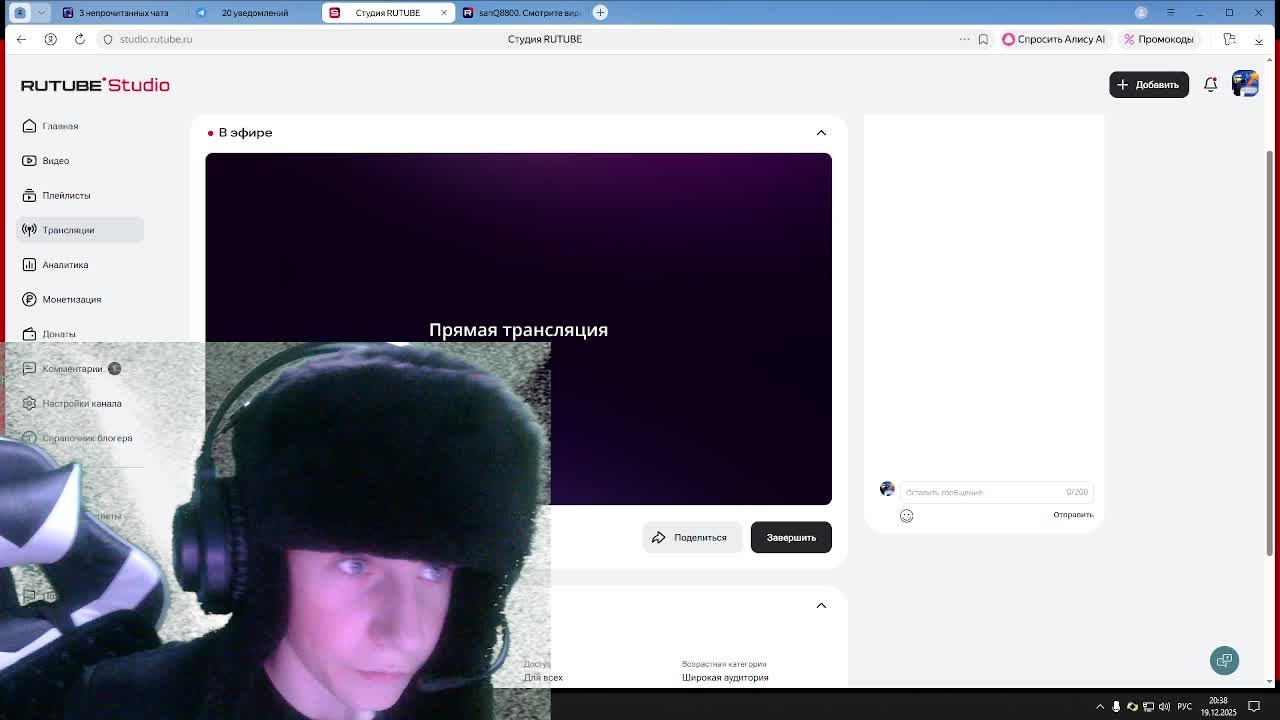Open Промокоды in the browser toolbar
Image resolution: width=1280 pixels, height=720 pixels.
(1159, 39)
